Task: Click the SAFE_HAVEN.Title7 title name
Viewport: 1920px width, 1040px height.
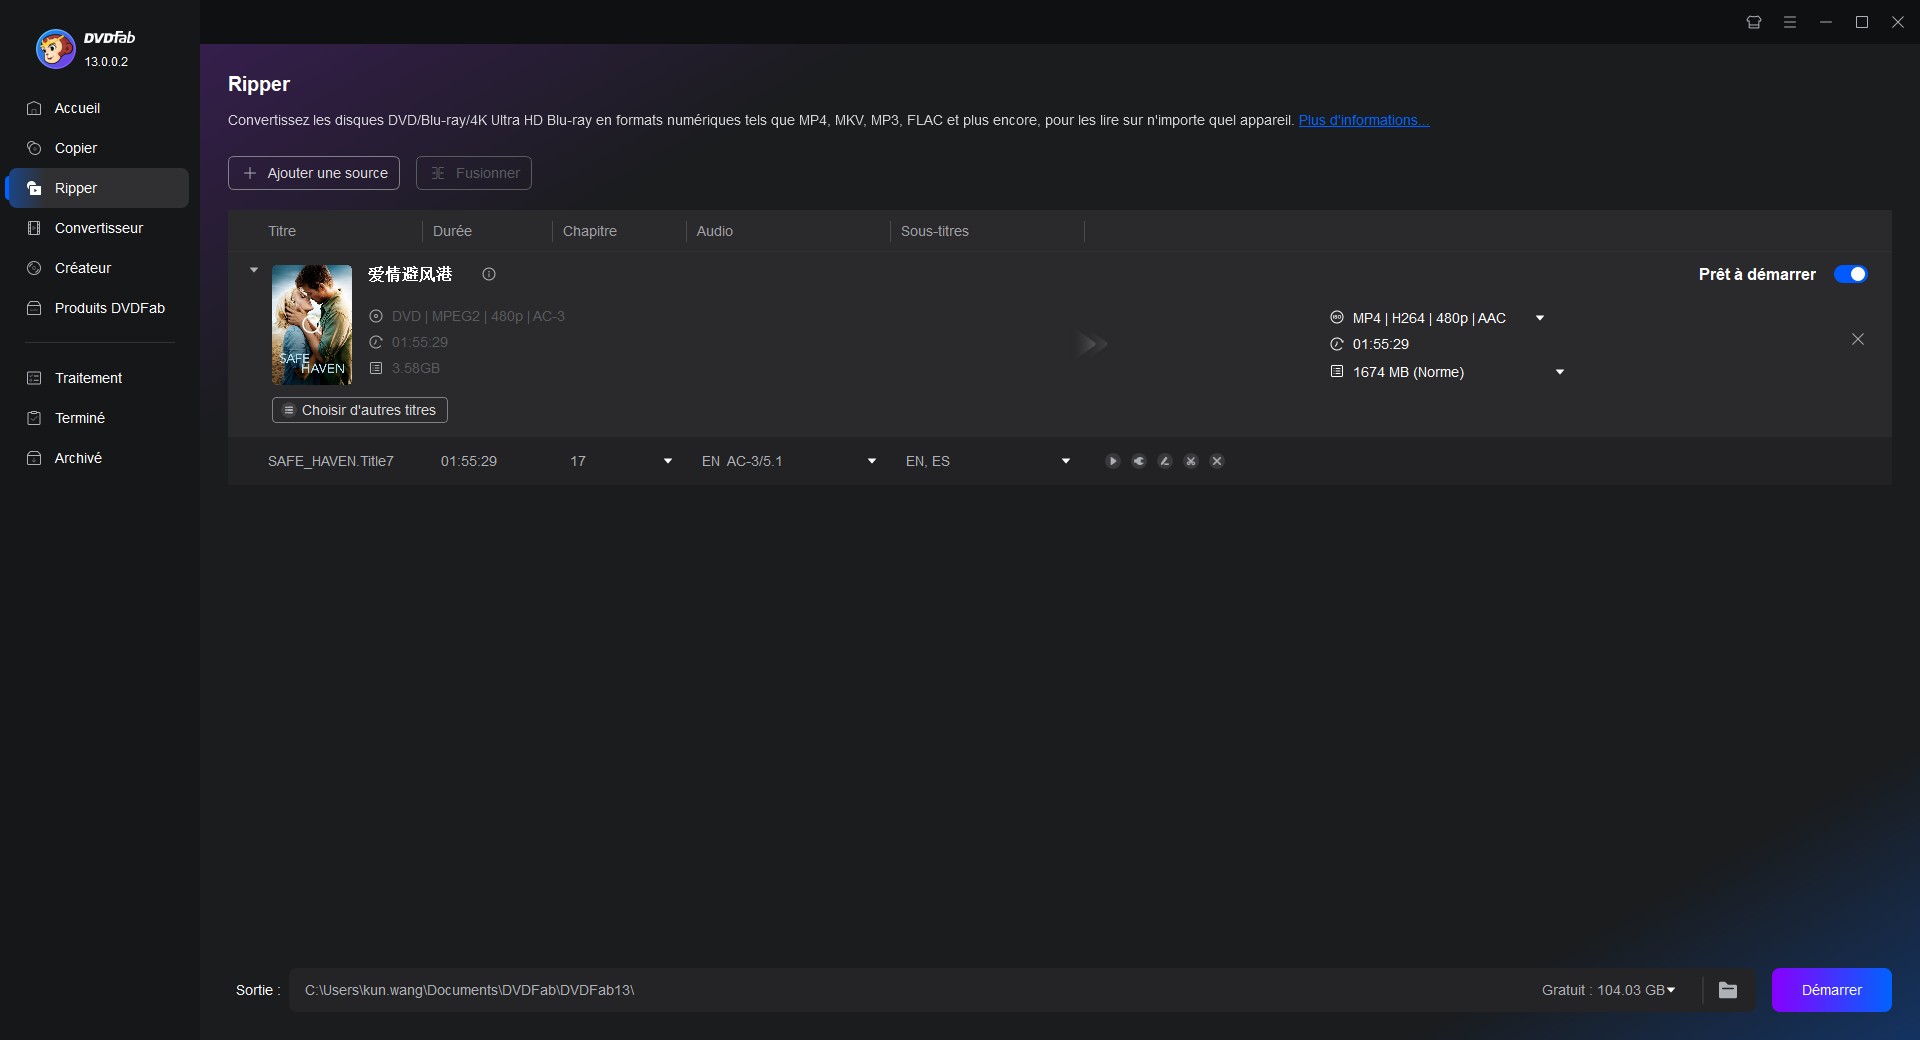Action: click(x=331, y=461)
